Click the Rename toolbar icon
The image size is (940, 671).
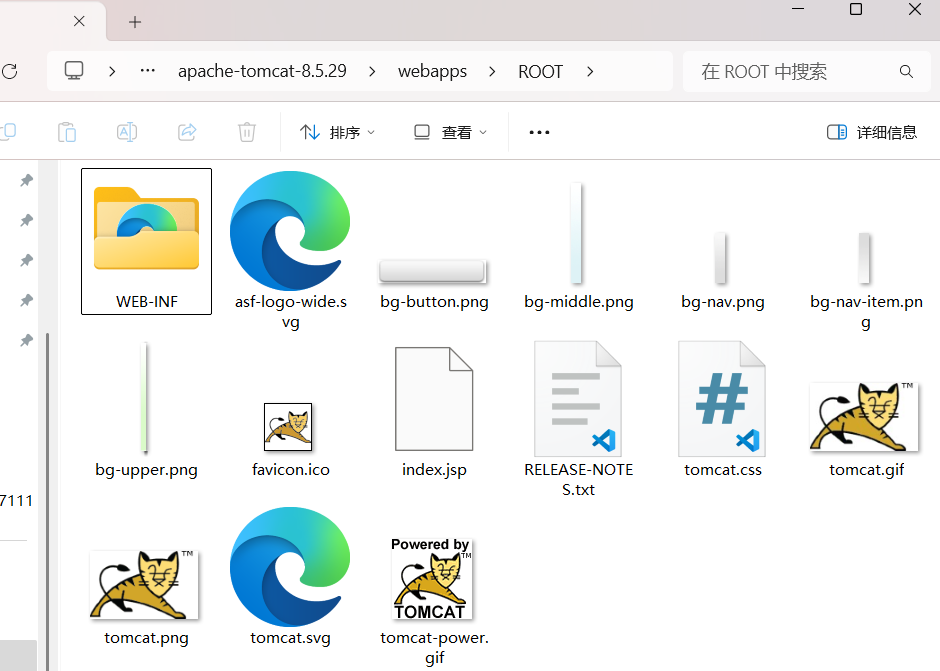pos(127,132)
